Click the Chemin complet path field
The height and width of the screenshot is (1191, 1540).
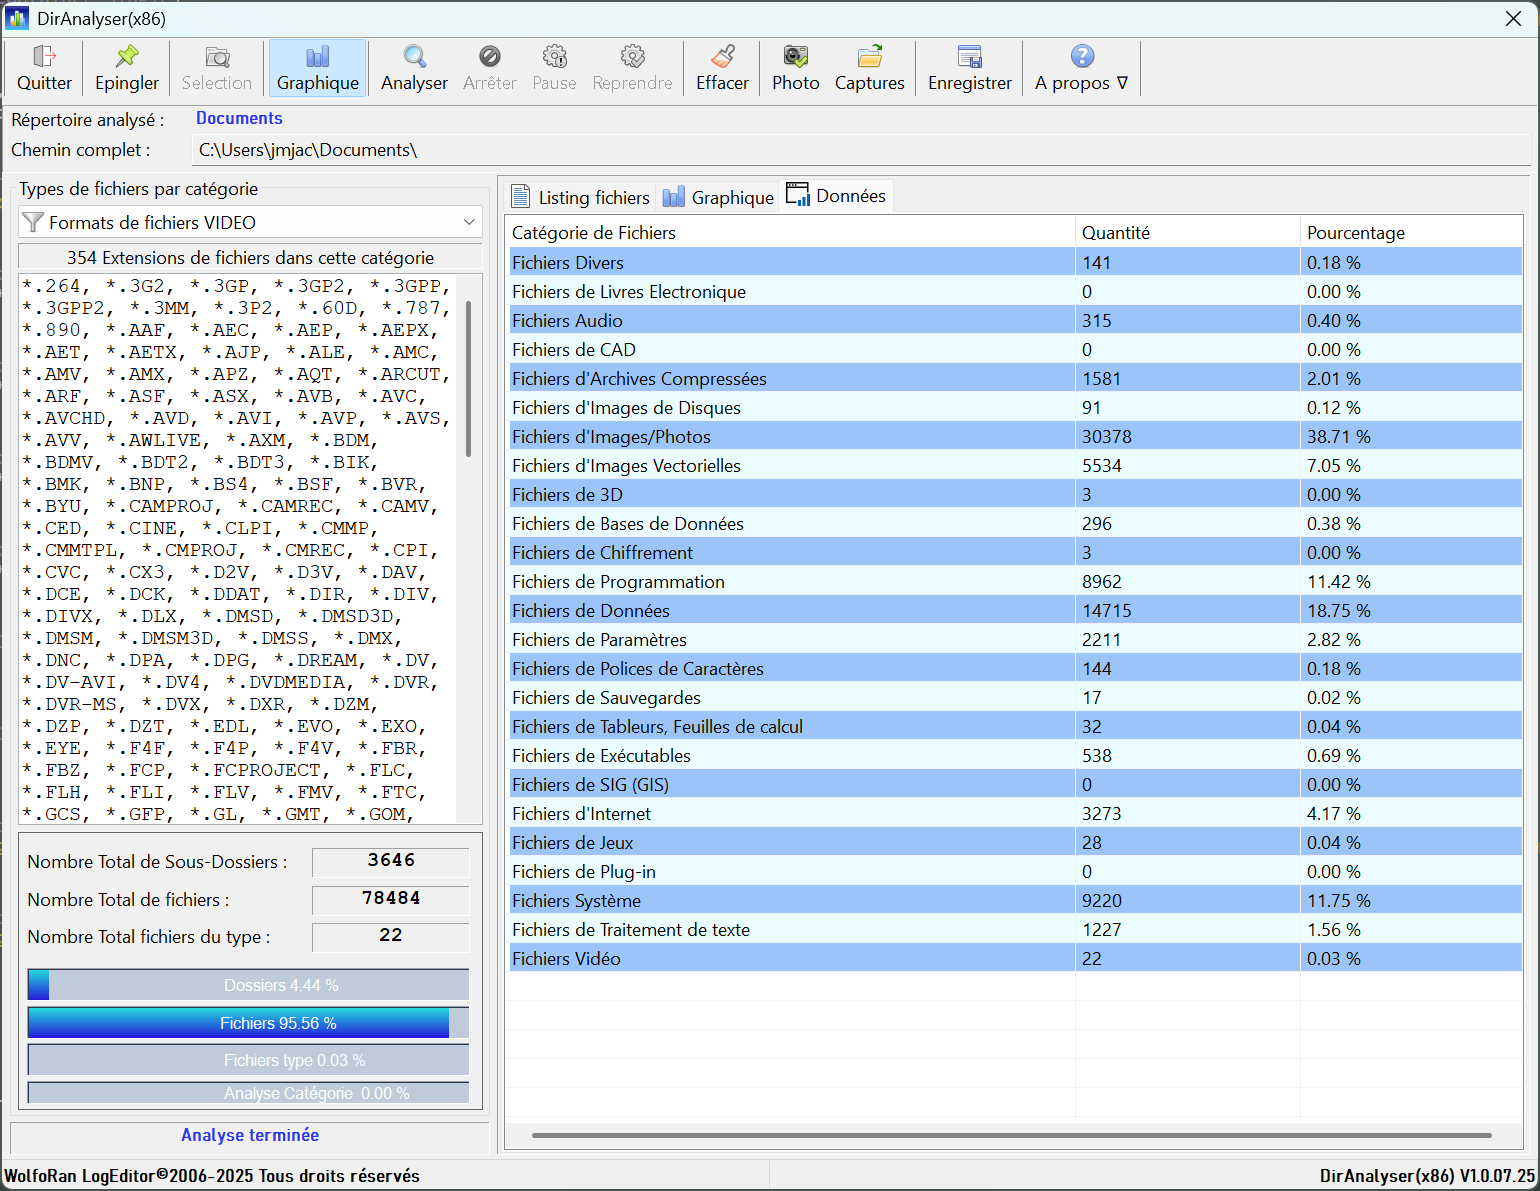[860, 150]
